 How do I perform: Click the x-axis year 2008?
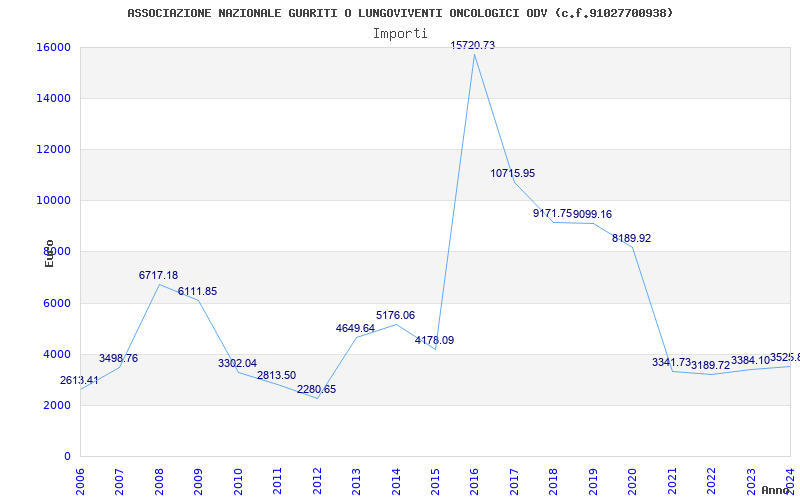[x=159, y=481]
